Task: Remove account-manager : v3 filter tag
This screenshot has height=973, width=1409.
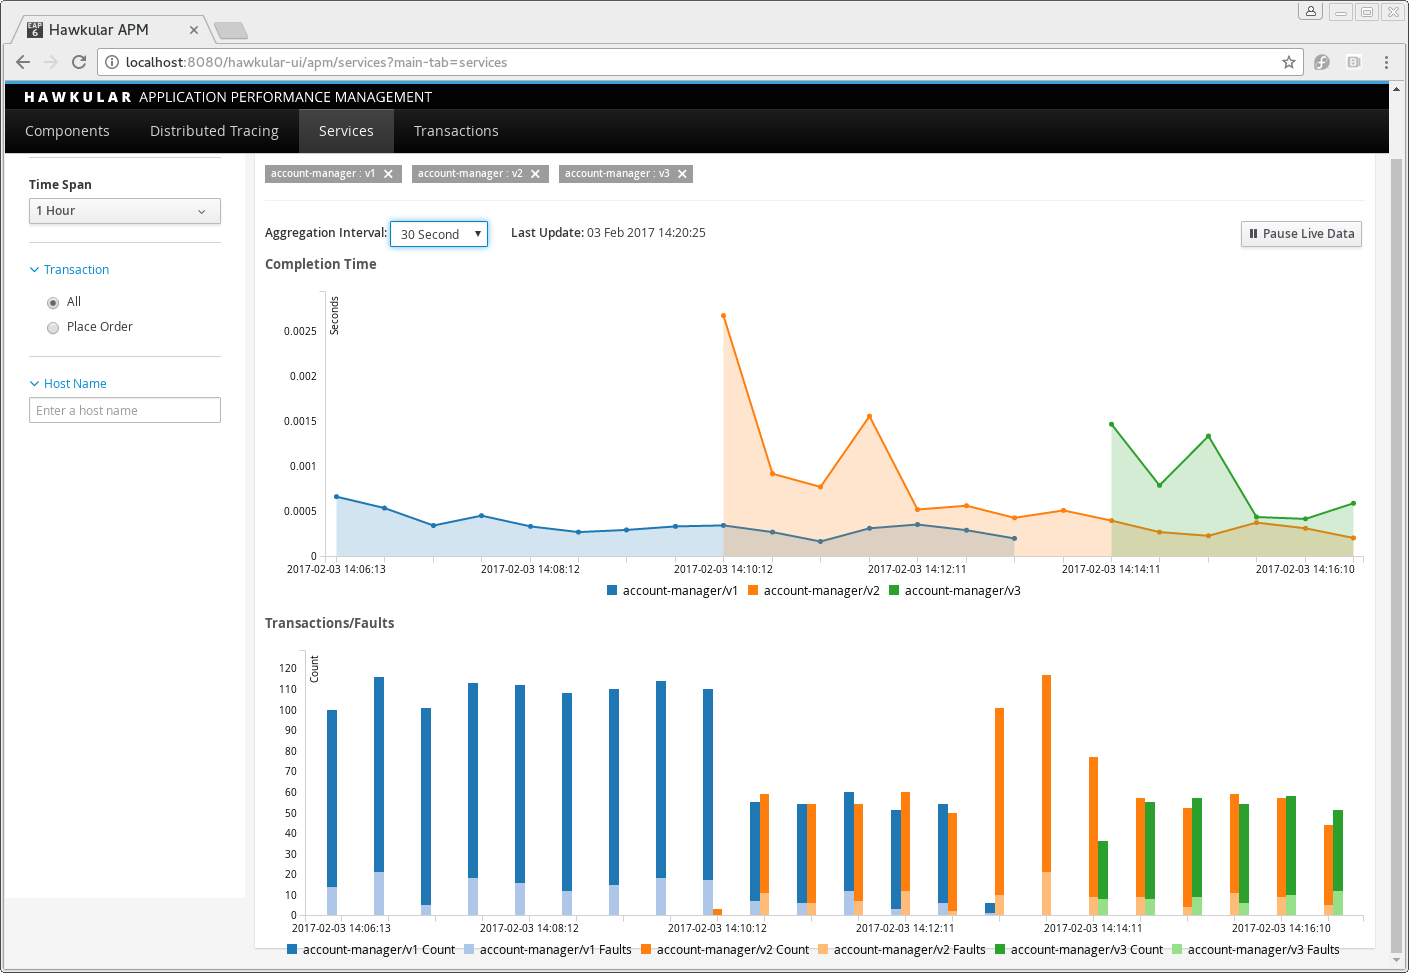Action: point(683,174)
